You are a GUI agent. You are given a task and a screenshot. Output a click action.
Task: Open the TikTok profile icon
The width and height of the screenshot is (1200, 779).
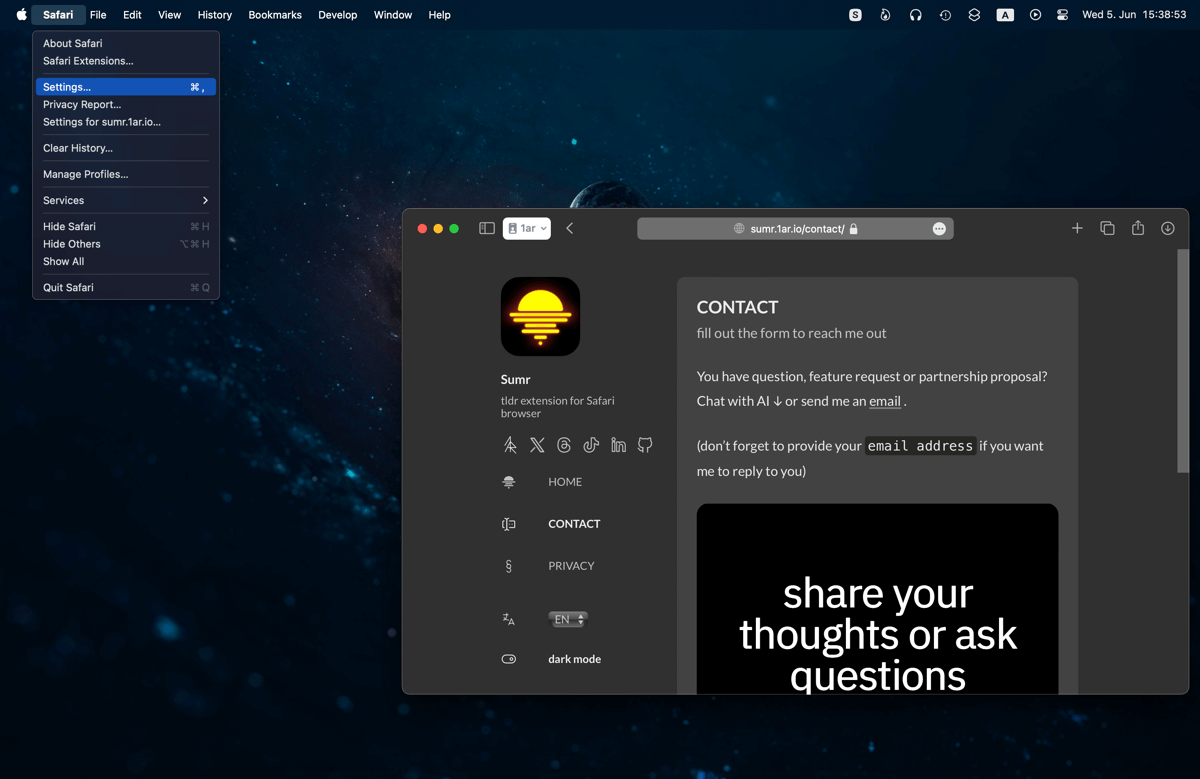(591, 445)
